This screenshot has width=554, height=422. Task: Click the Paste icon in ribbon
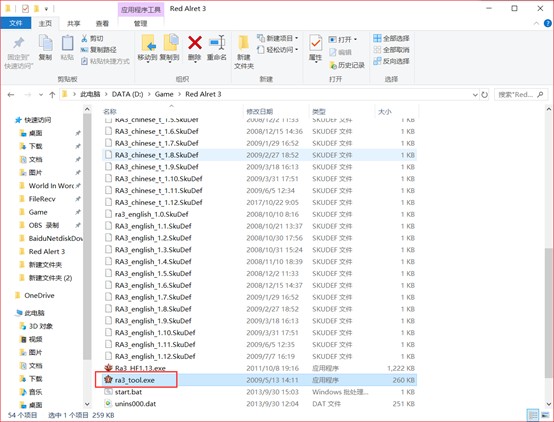point(67,43)
